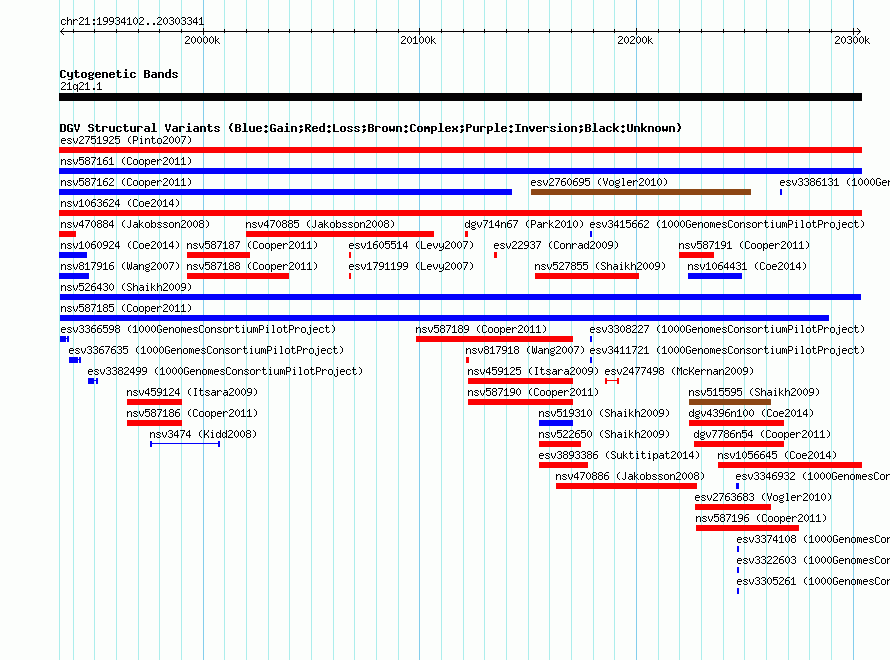Click the esv2751925 (Pinto2007) loss bar
The height and width of the screenshot is (660, 890).
460,150
